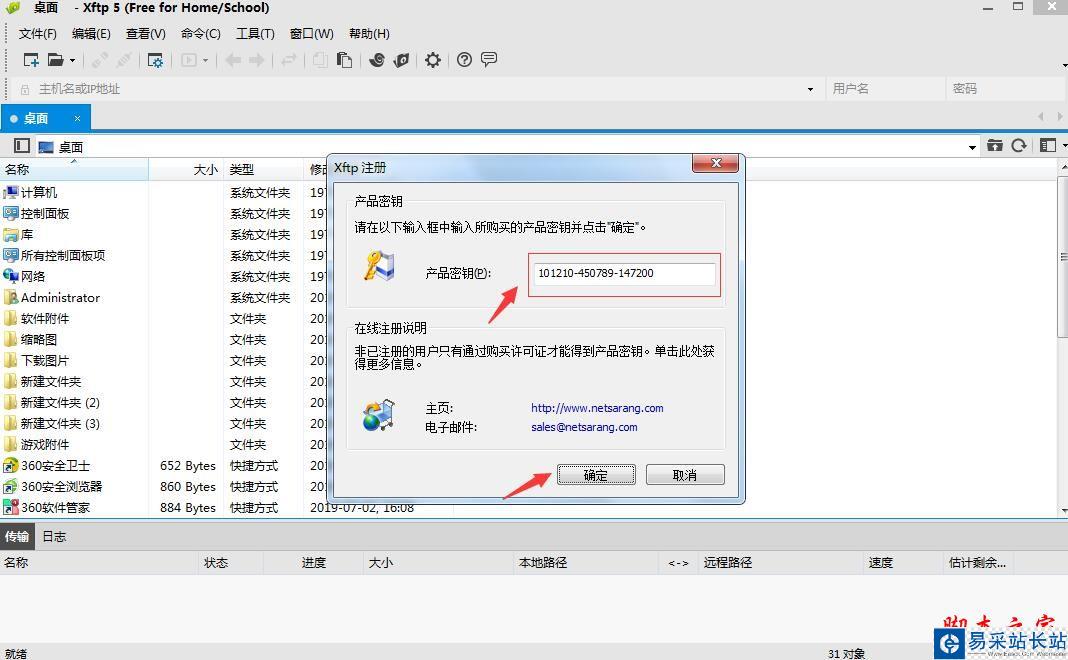Click the sales@netsarang.com email link
Screen dimensions: 1068x660
point(584,427)
